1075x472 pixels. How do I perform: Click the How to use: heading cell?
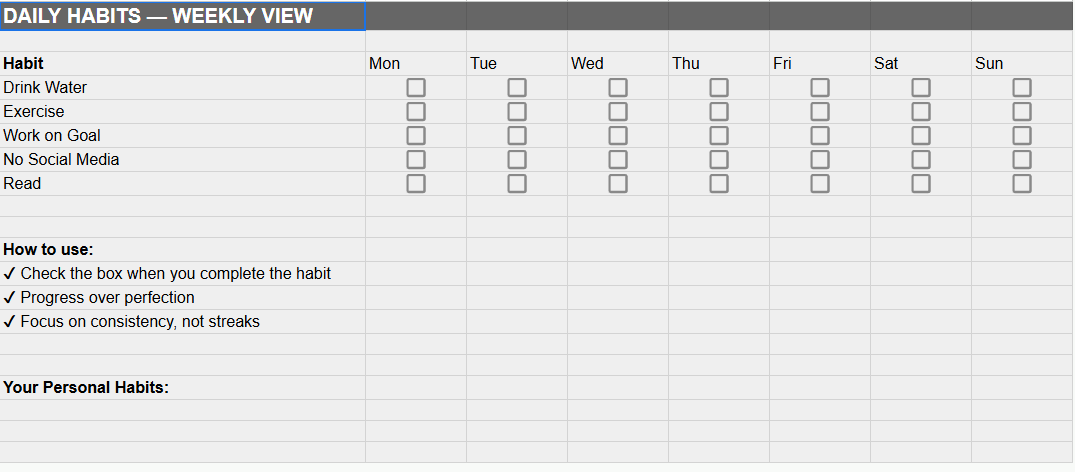coord(183,250)
